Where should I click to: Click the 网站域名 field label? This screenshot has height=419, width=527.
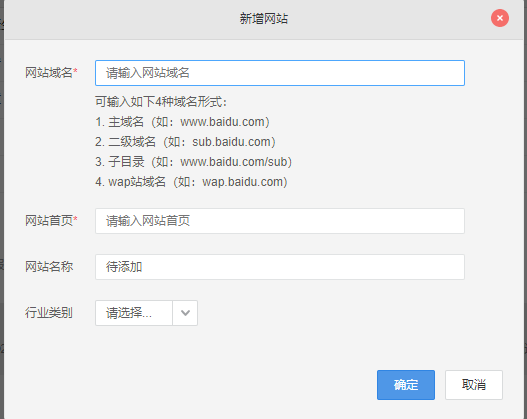point(49,73)
